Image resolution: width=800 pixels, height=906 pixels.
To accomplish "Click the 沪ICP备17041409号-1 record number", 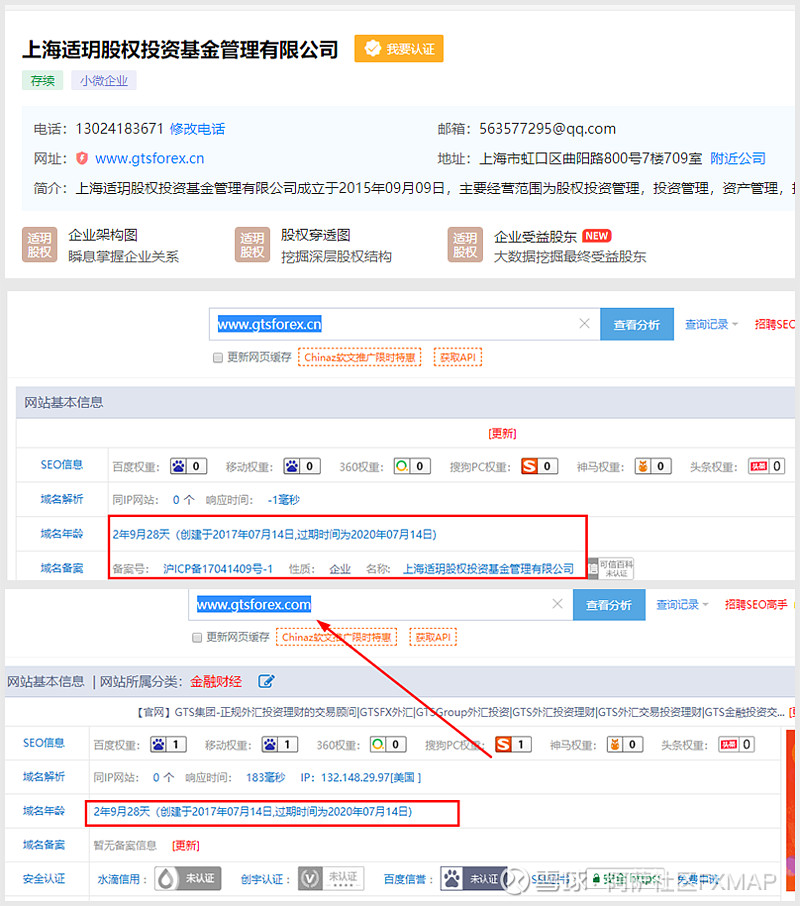I will point(218,569).
